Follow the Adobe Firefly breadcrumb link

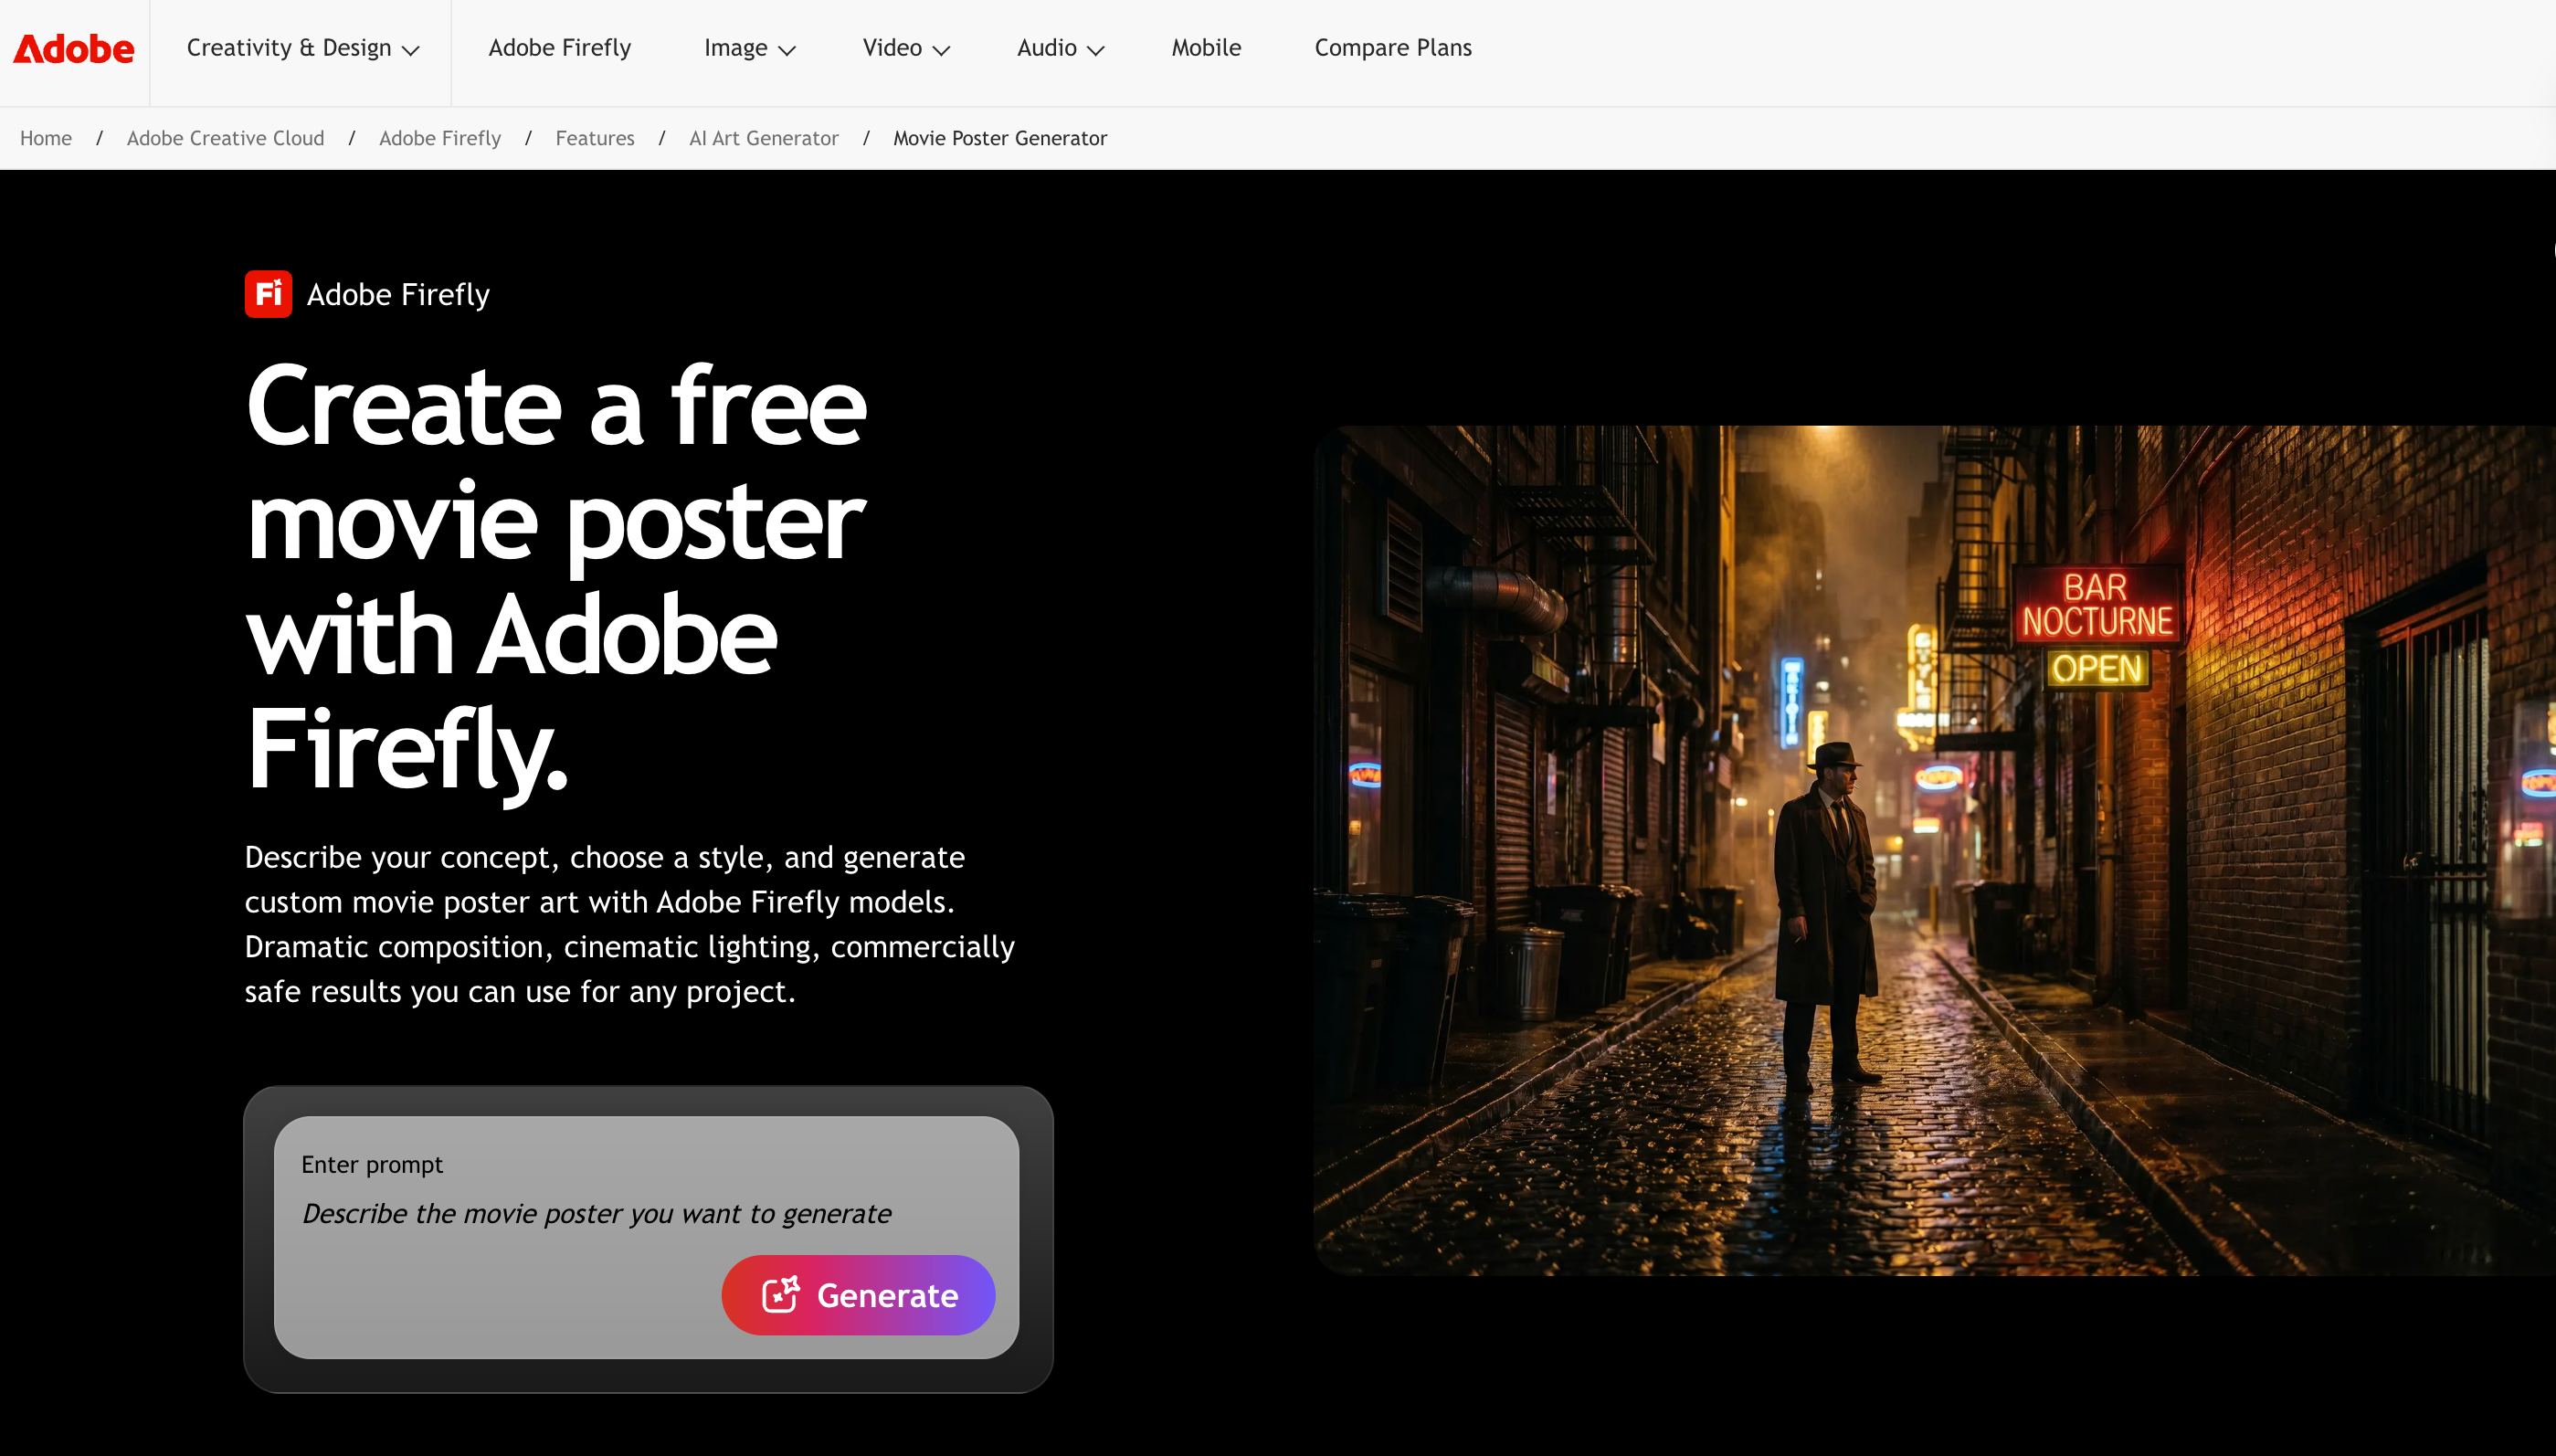pos(440,138)
